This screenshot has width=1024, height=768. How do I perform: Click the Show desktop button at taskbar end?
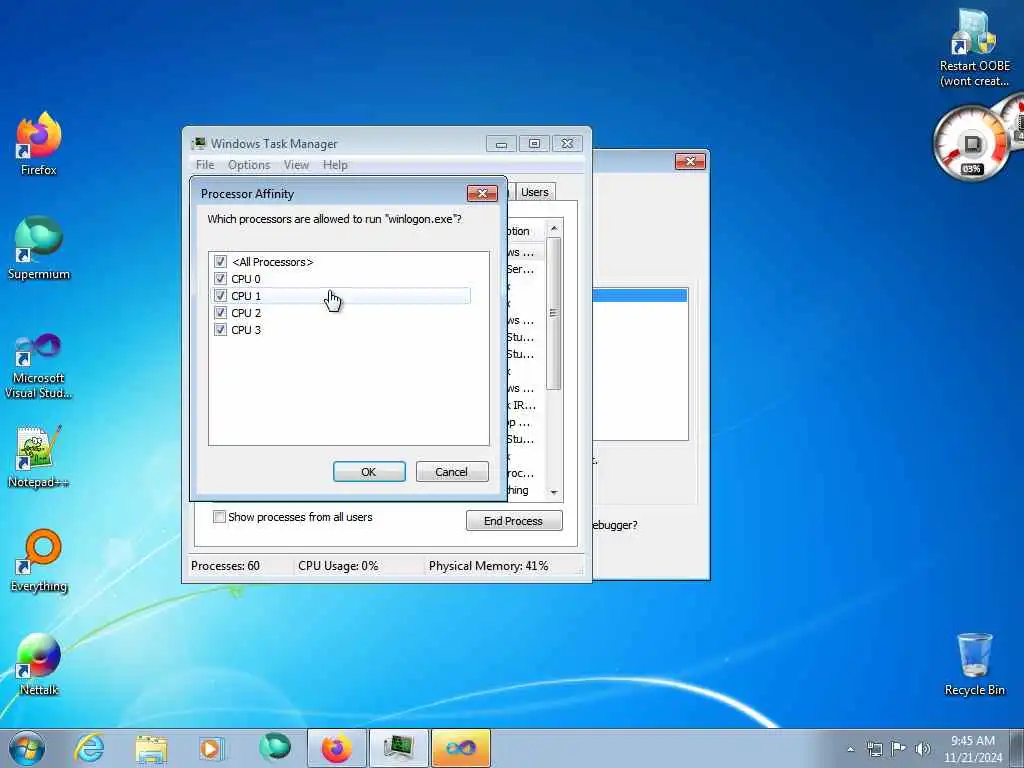point(1018,748)
